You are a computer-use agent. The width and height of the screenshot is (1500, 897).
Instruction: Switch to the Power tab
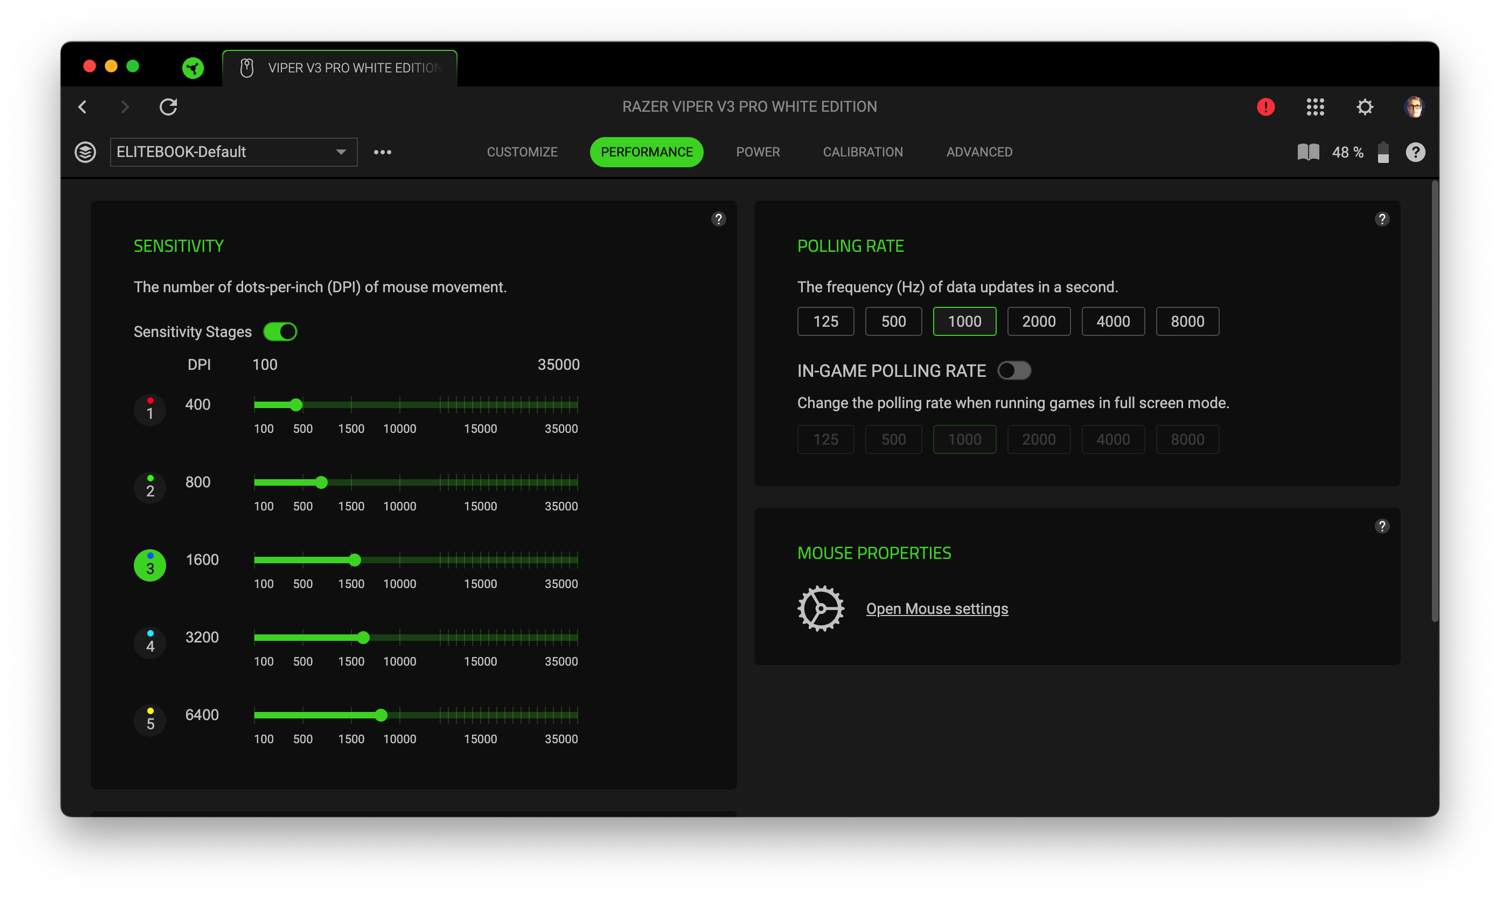[x=758, y=152]
